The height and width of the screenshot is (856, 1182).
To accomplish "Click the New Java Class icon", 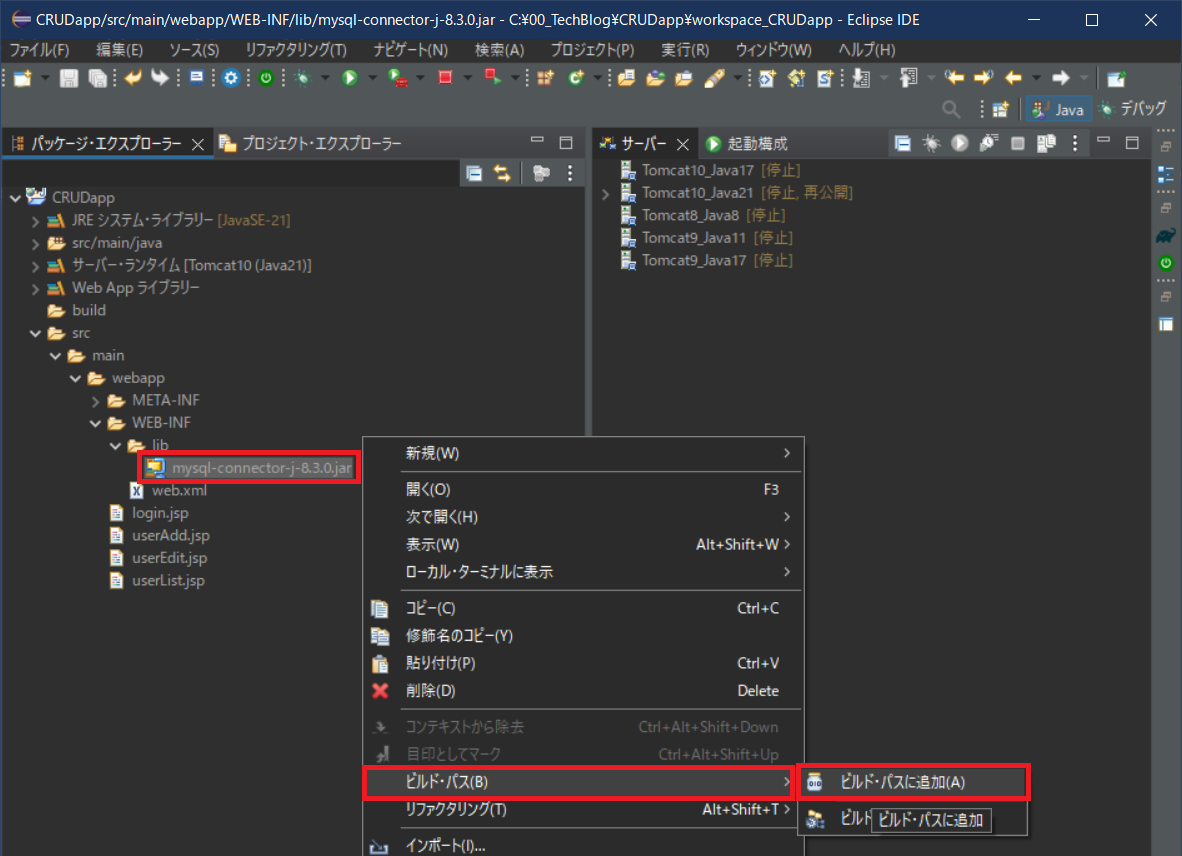I will point(576,78).
